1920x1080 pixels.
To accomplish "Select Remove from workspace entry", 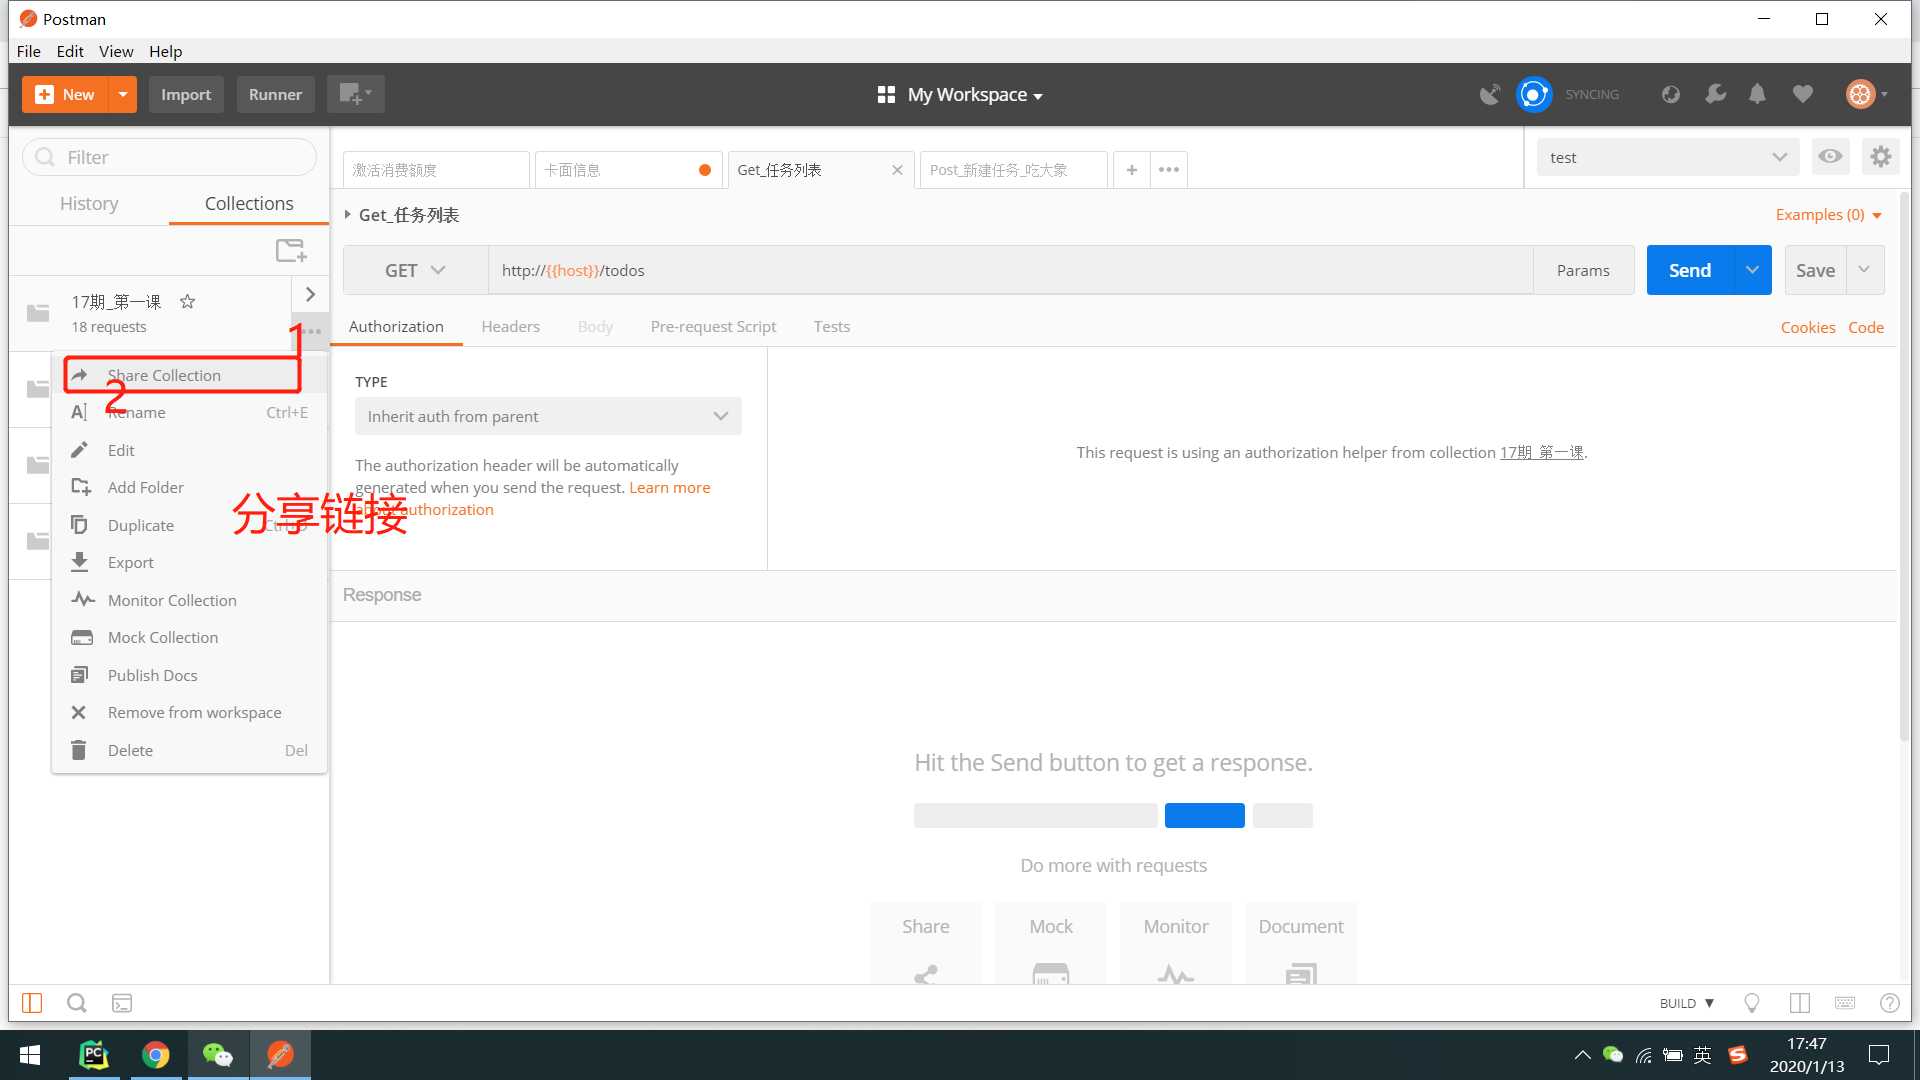I will pos(189,712).
